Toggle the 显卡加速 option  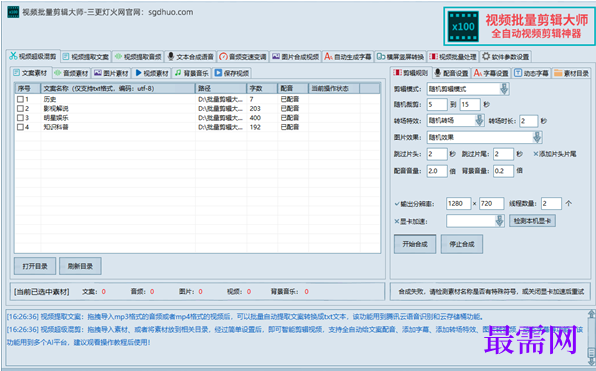pos(411,221)
